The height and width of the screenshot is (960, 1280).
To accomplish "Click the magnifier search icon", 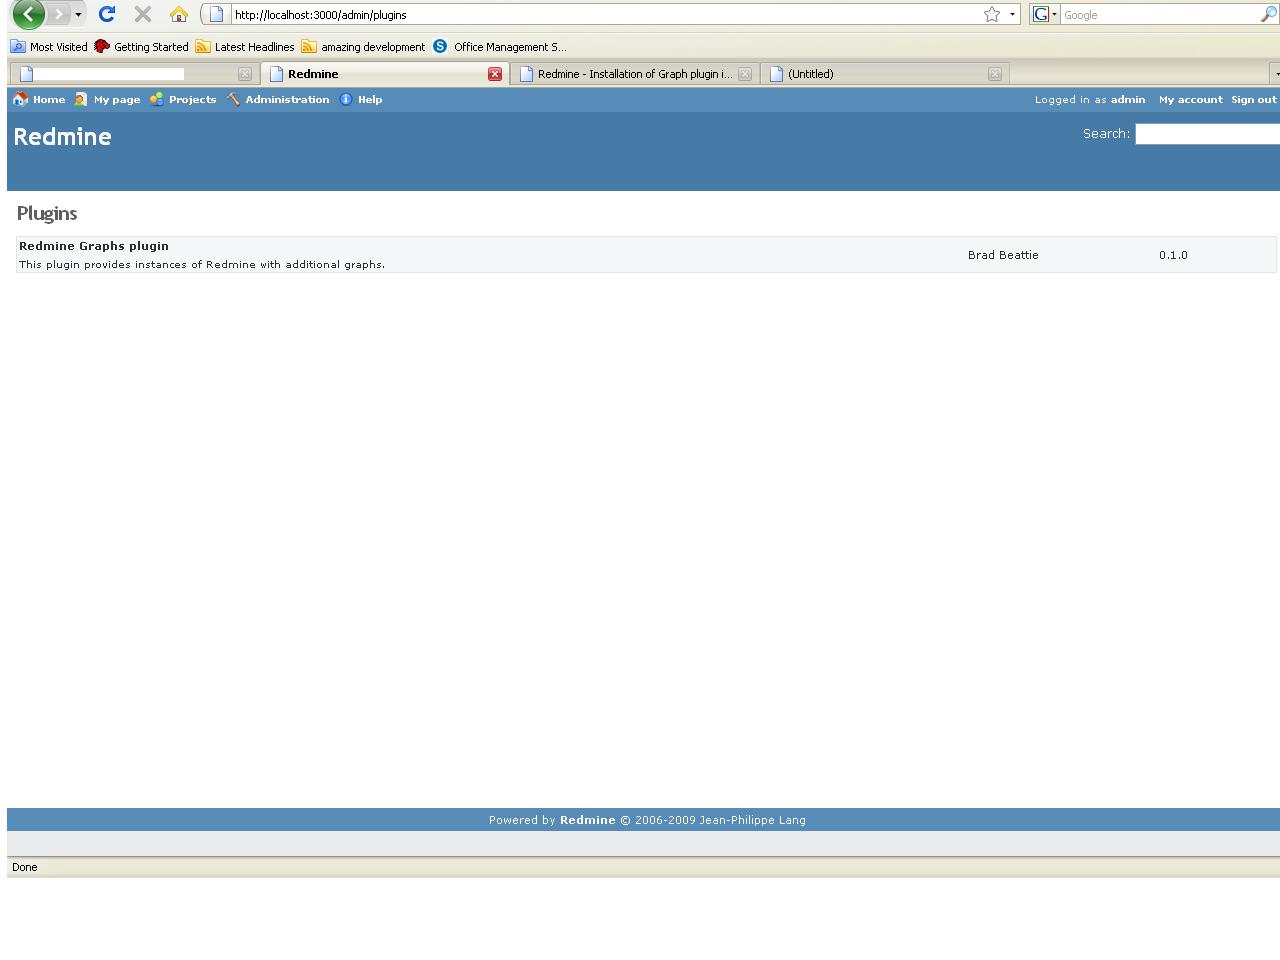I will point(1268,14).
